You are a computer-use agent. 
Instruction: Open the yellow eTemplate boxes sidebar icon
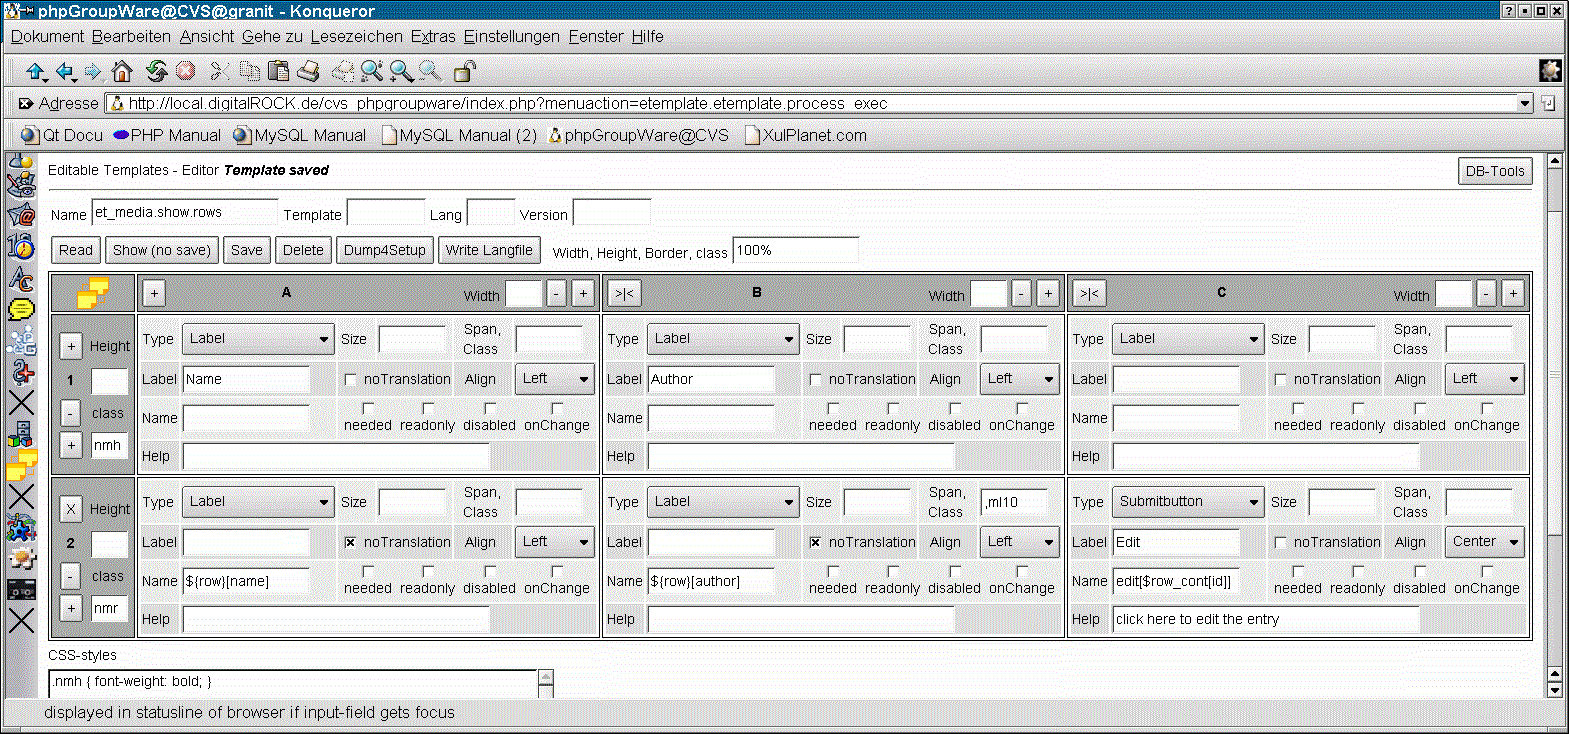(21, 465)
